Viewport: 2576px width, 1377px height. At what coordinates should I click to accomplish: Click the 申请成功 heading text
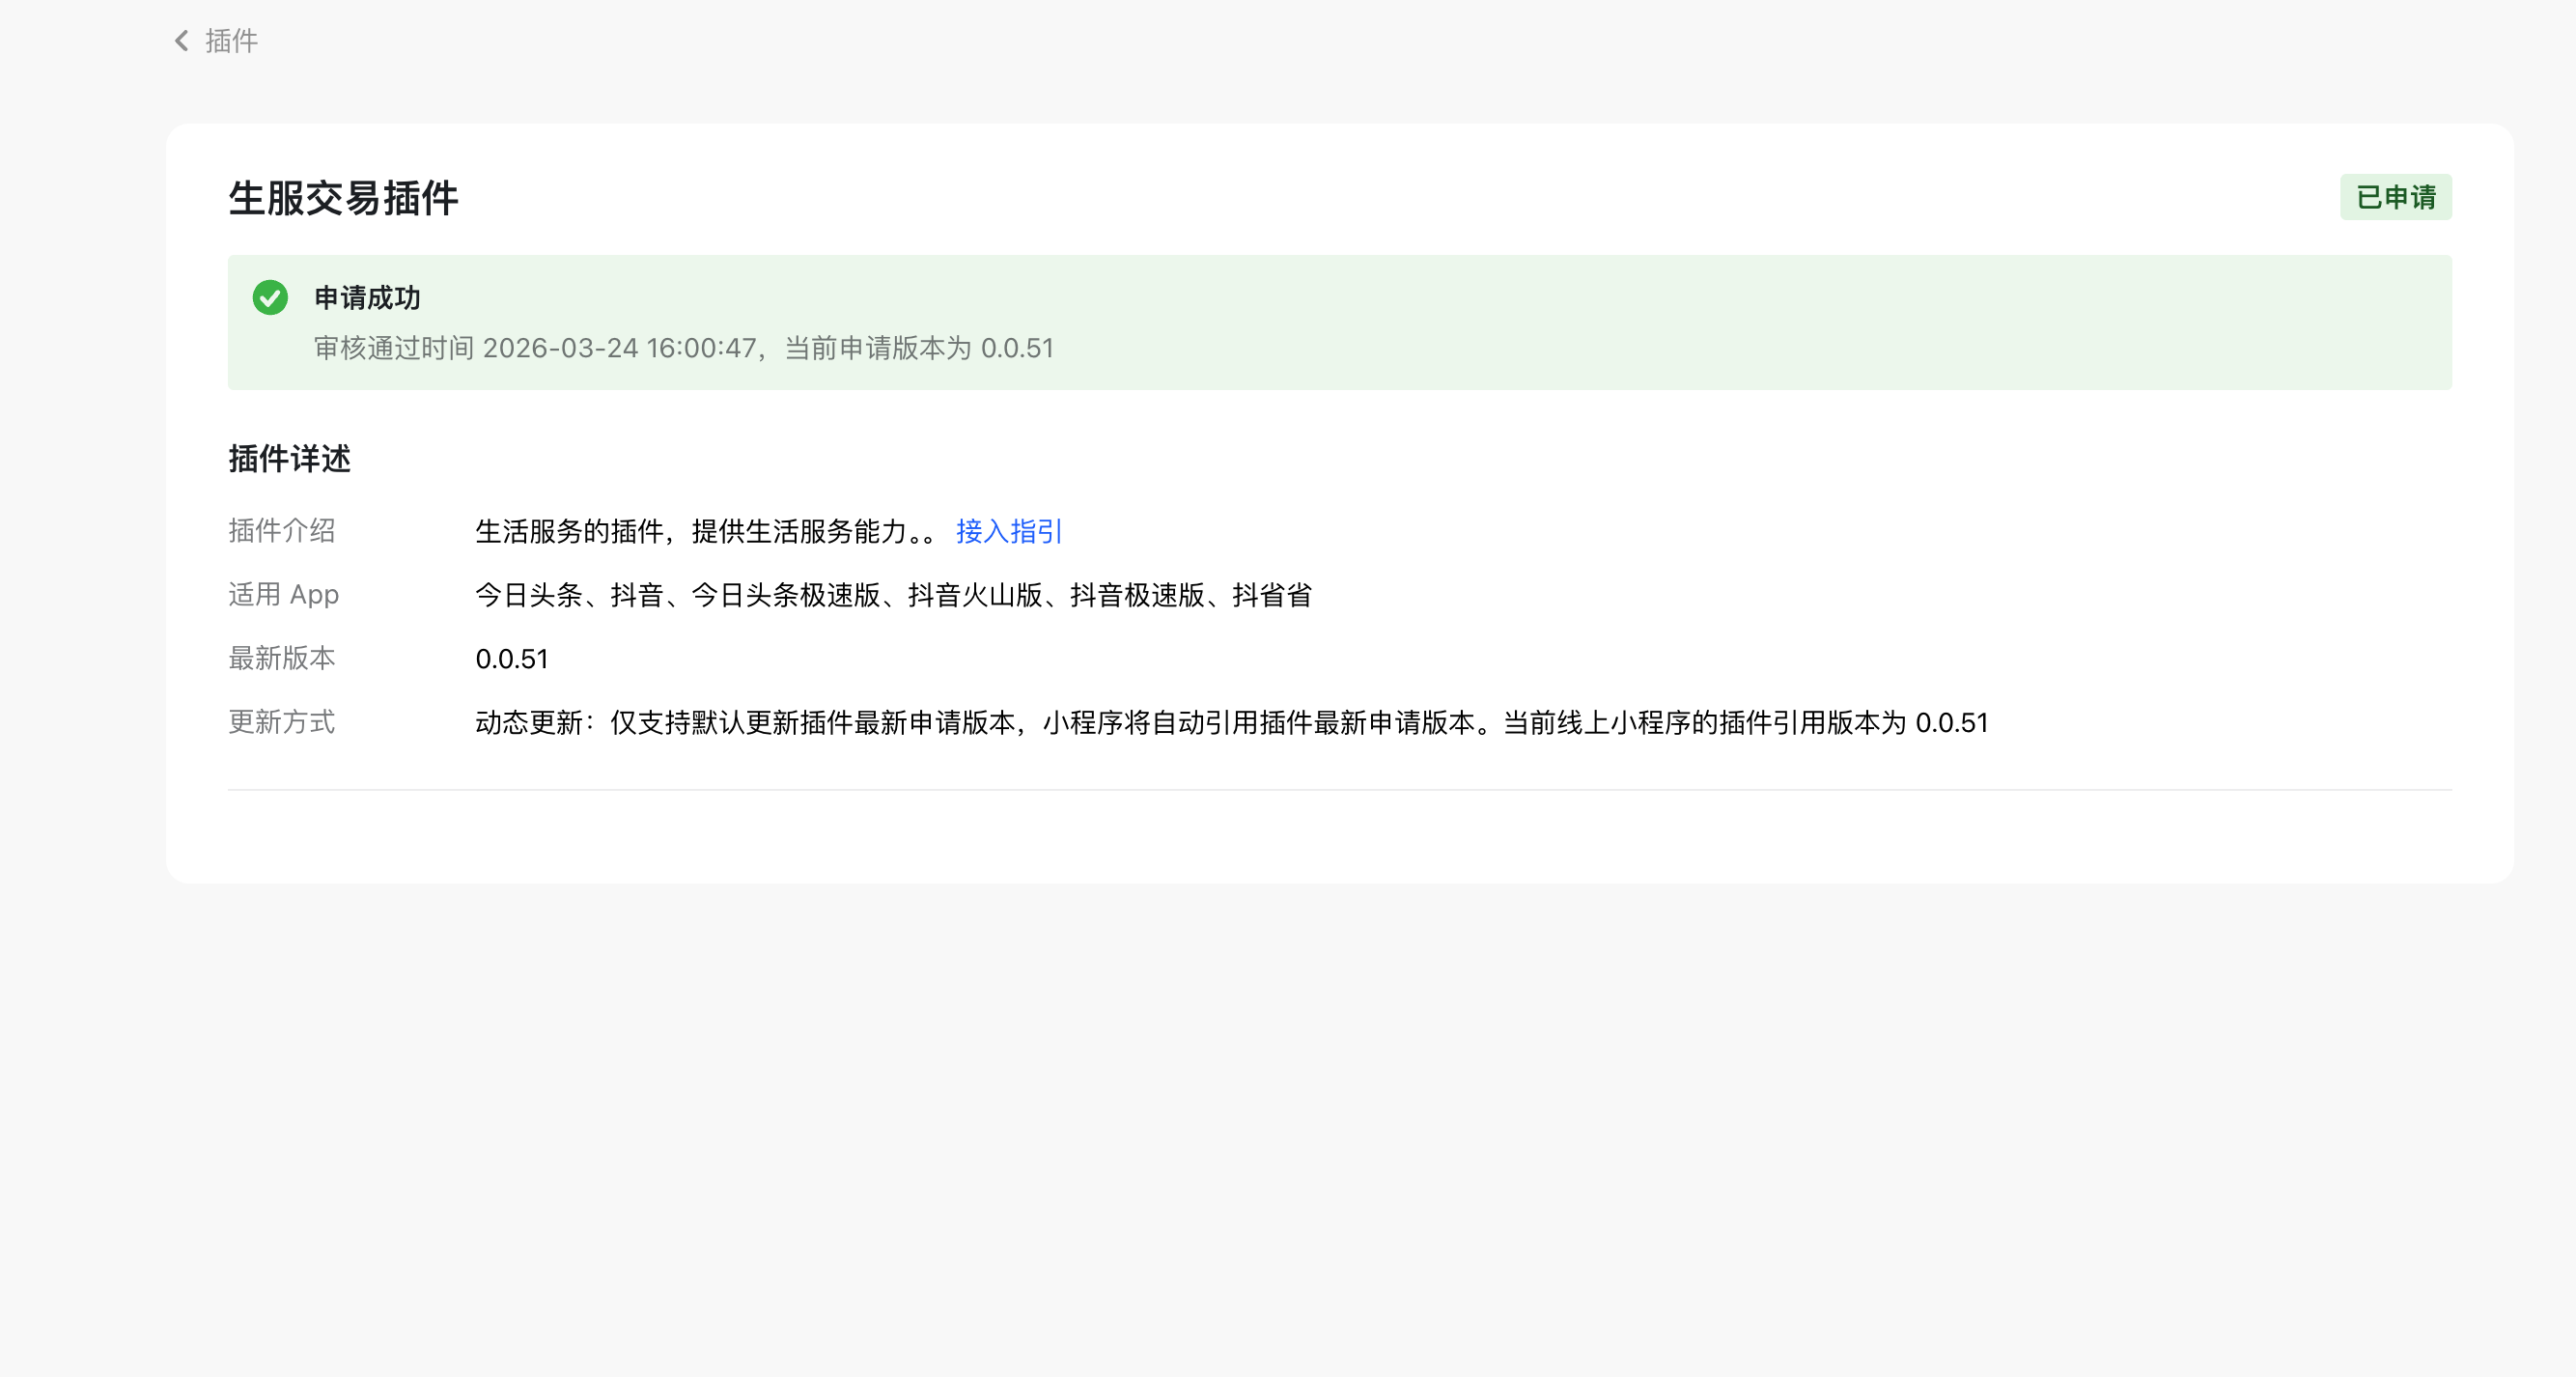pos(367,297)
